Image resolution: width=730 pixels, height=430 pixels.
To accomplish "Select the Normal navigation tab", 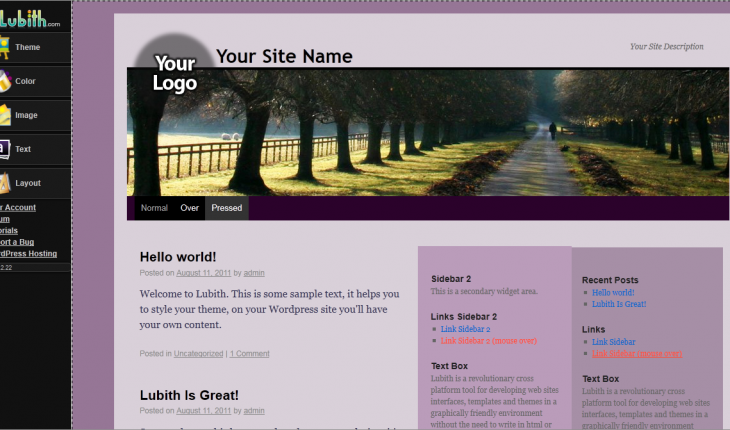I will click(x=154, y=208).
